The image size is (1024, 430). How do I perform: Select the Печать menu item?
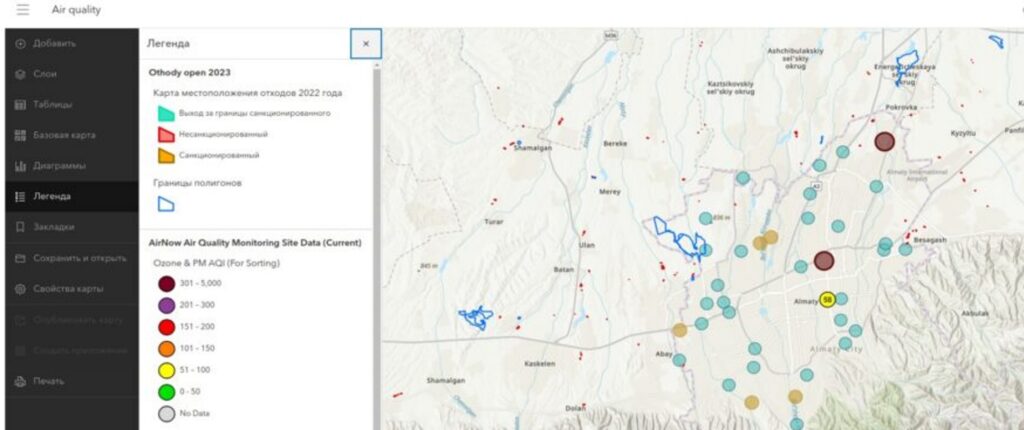point(72,381)
